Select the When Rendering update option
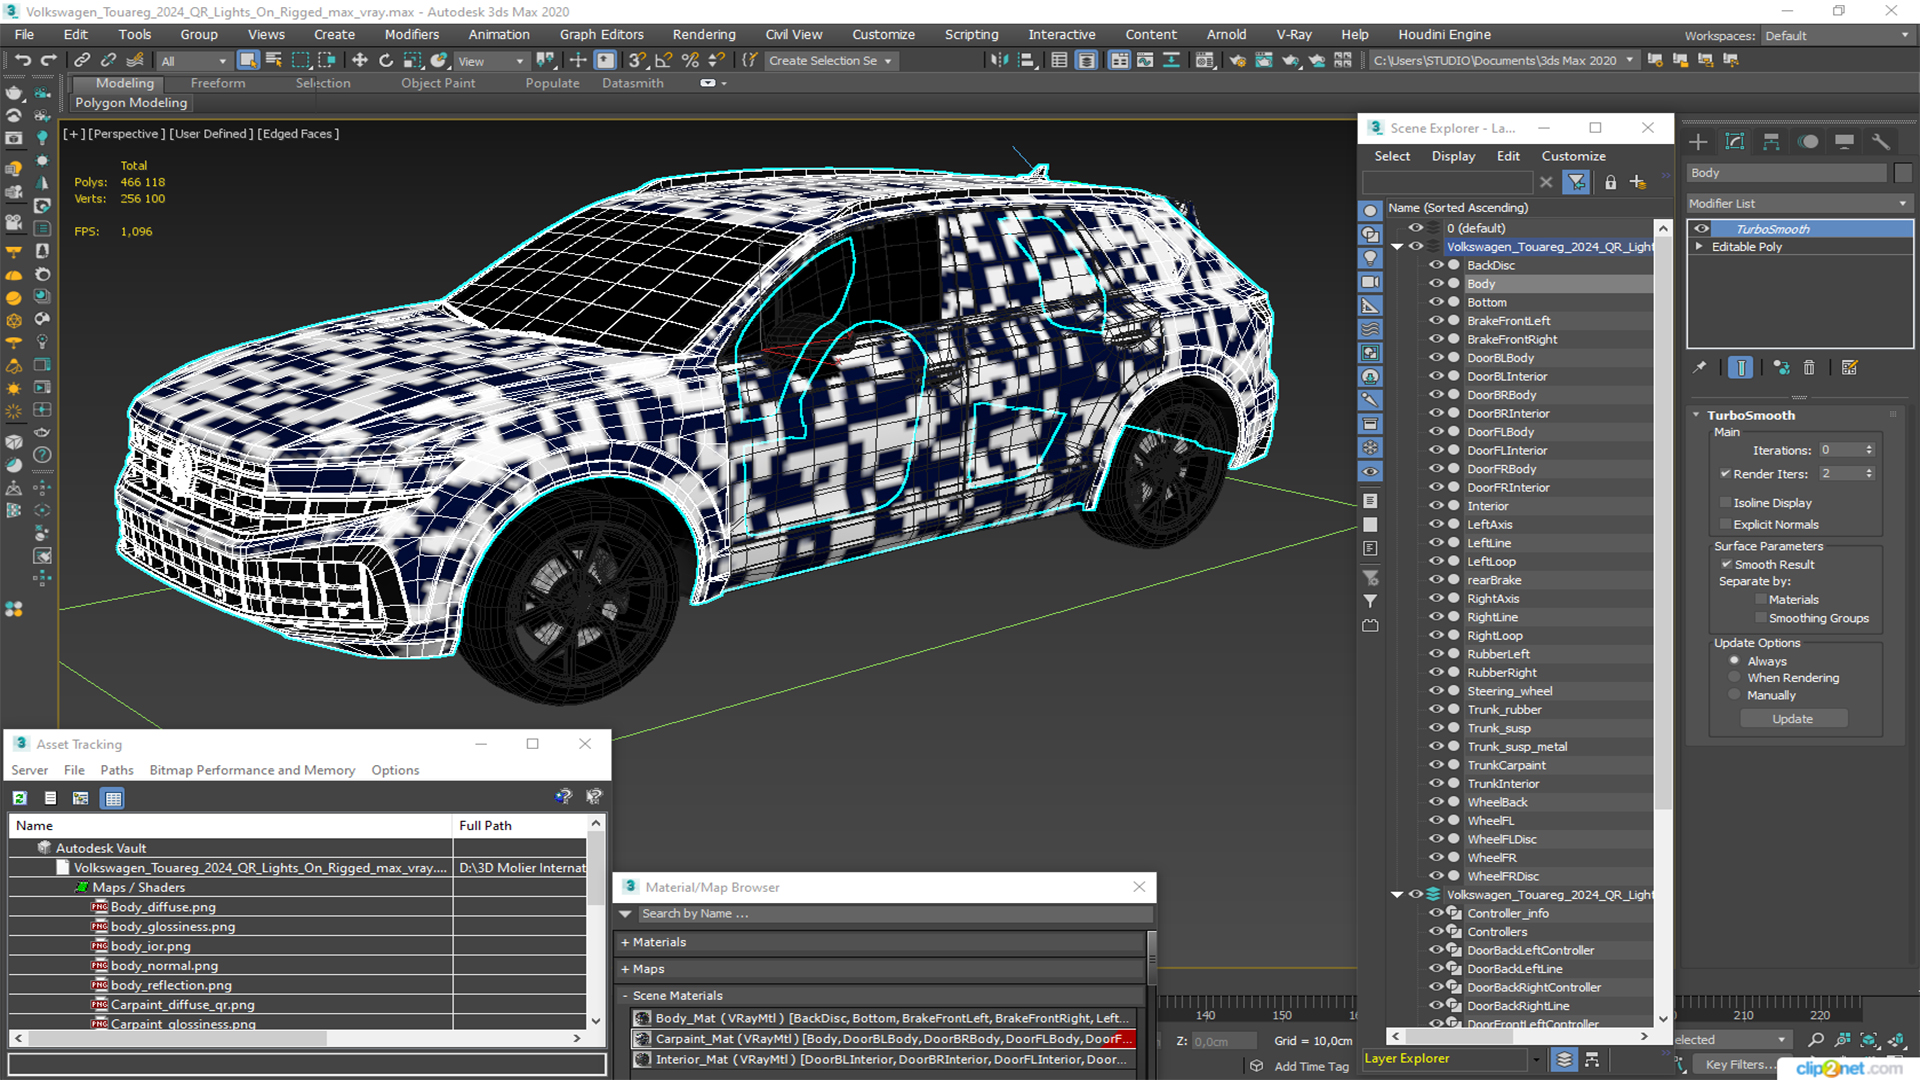1920x1080 pixels. pyautogui.click(x=1735, y=678)
